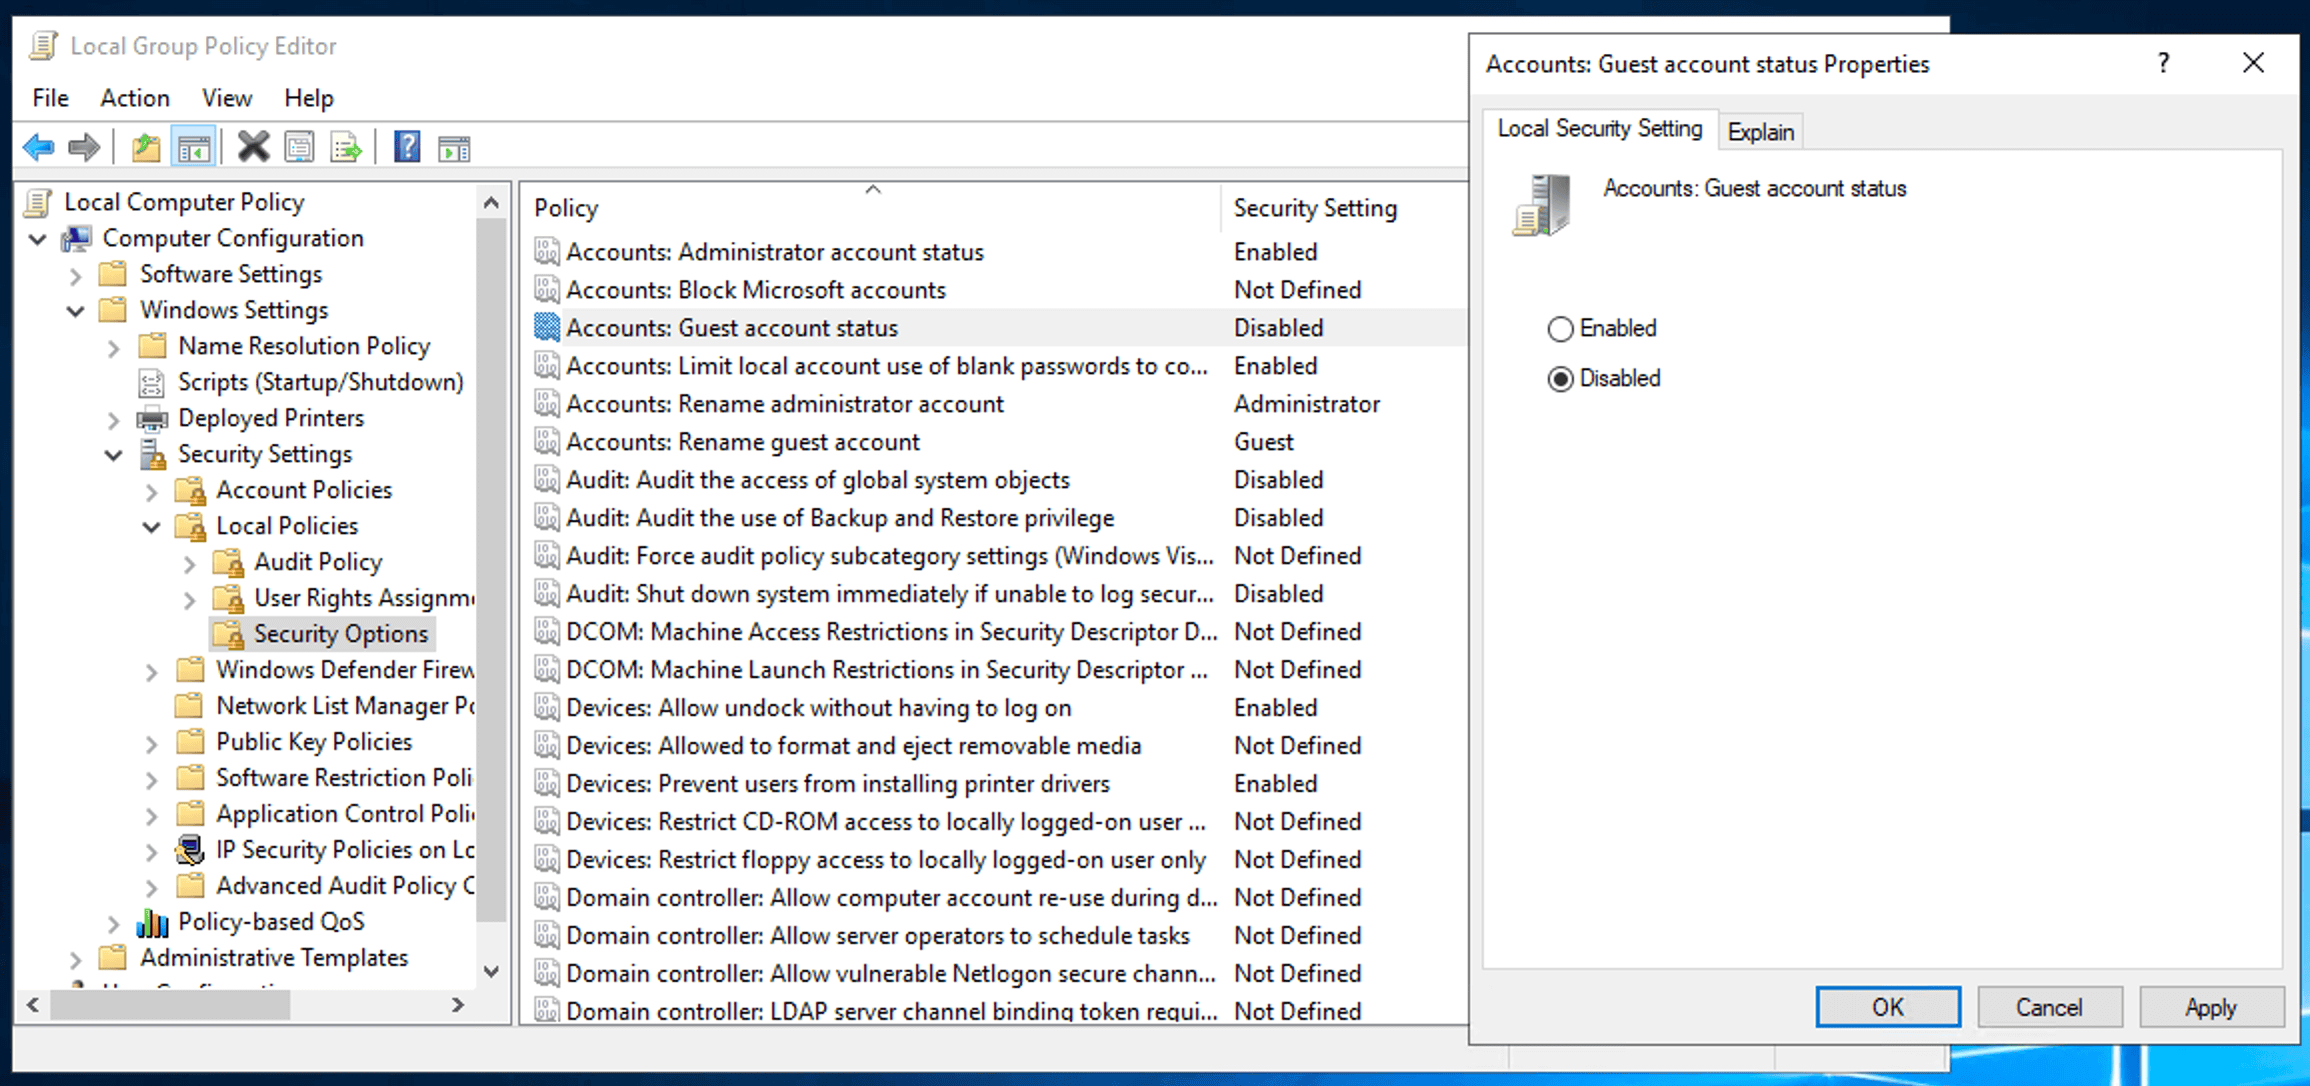Switch to the Explain tab
2310x1086 pixels.
[x=1760, y=131]
